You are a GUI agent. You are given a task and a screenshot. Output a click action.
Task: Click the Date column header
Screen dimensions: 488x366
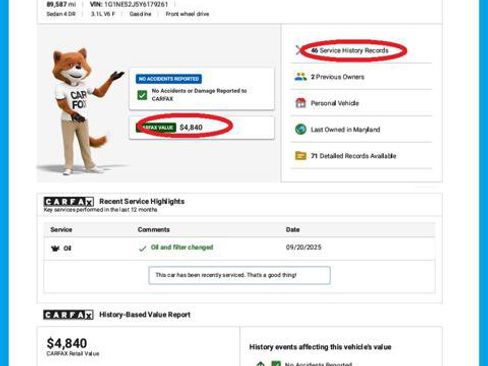(x=293, y=229)
